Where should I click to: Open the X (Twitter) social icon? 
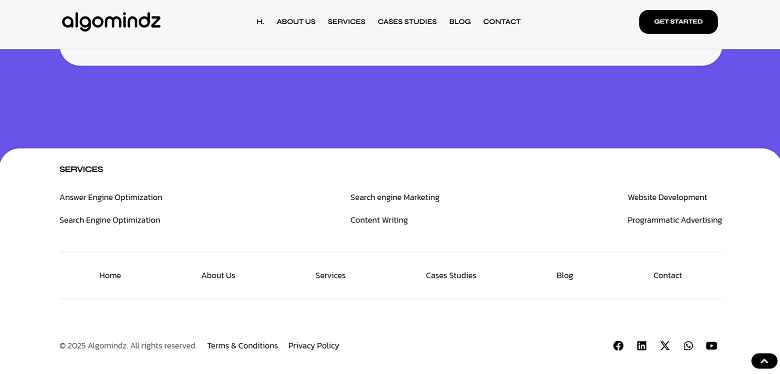point(665,346)
